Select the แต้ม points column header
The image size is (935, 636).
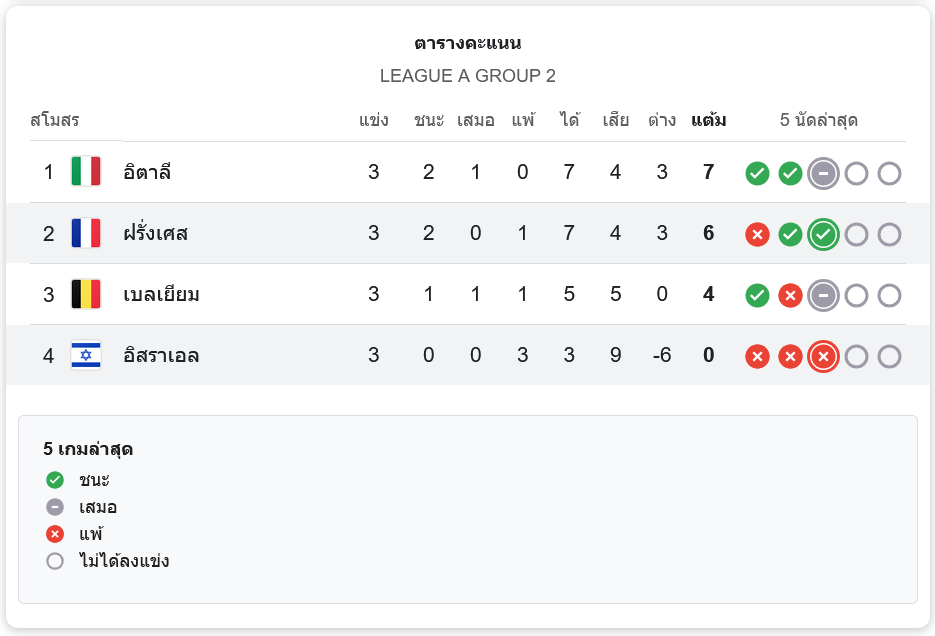(x=708, y=121)
